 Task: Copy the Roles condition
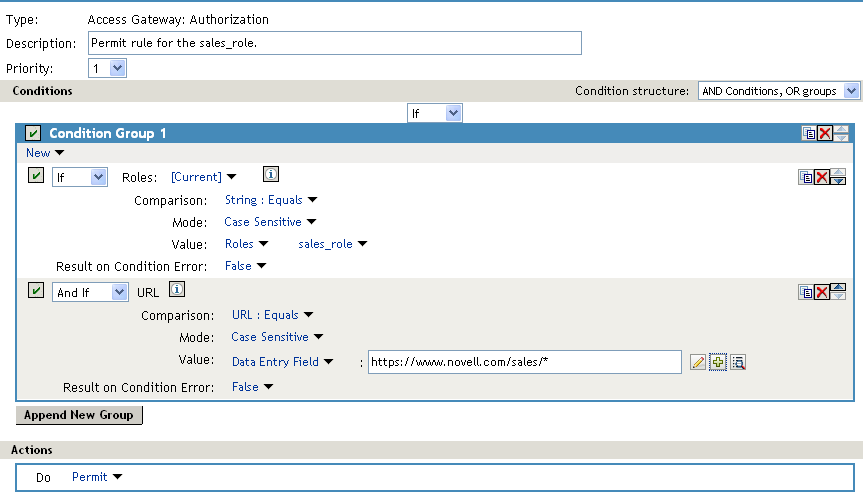[x=805, y=177]
